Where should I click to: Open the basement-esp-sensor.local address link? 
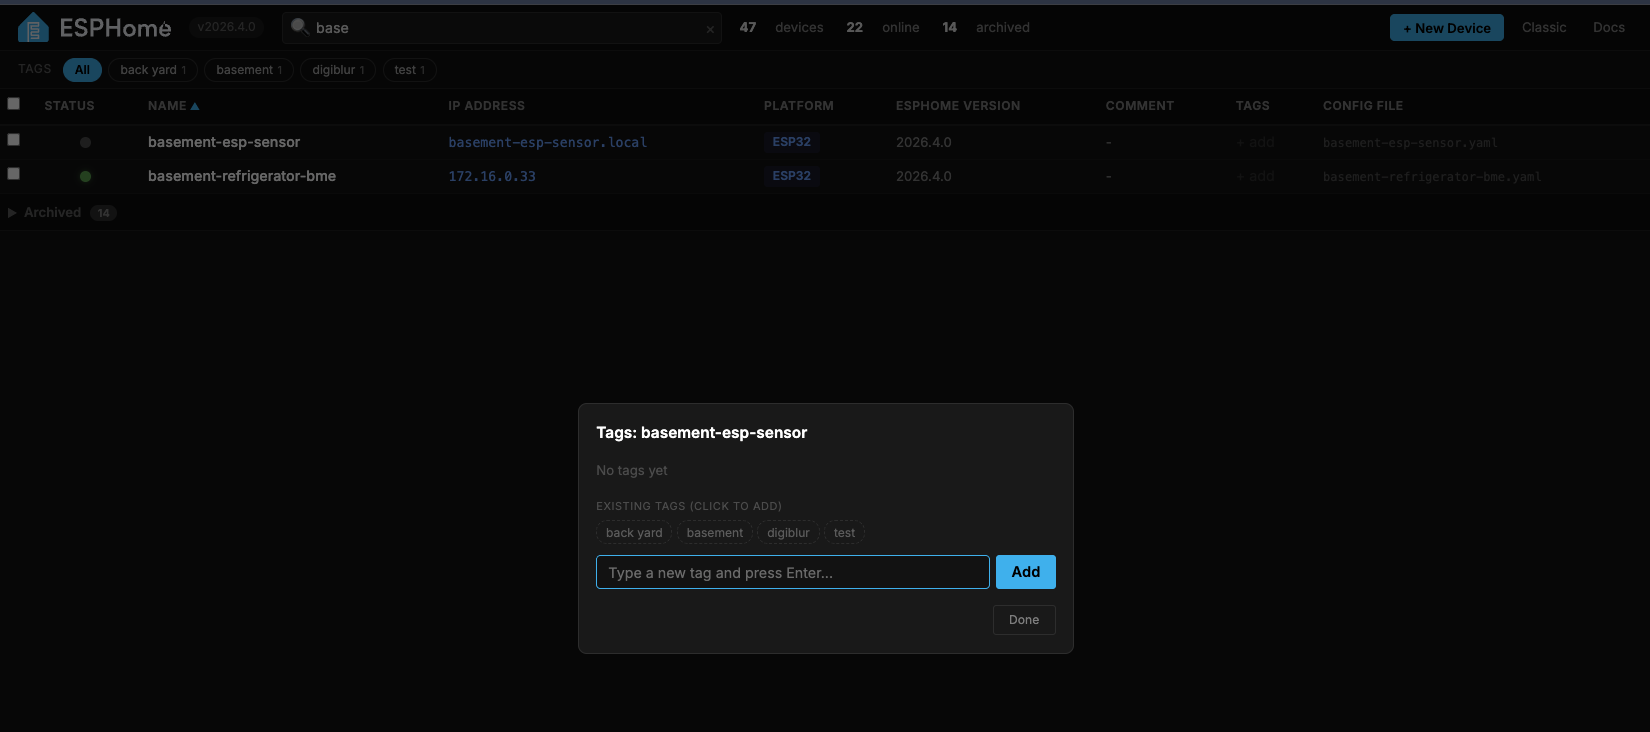click(x=547, y=142)
